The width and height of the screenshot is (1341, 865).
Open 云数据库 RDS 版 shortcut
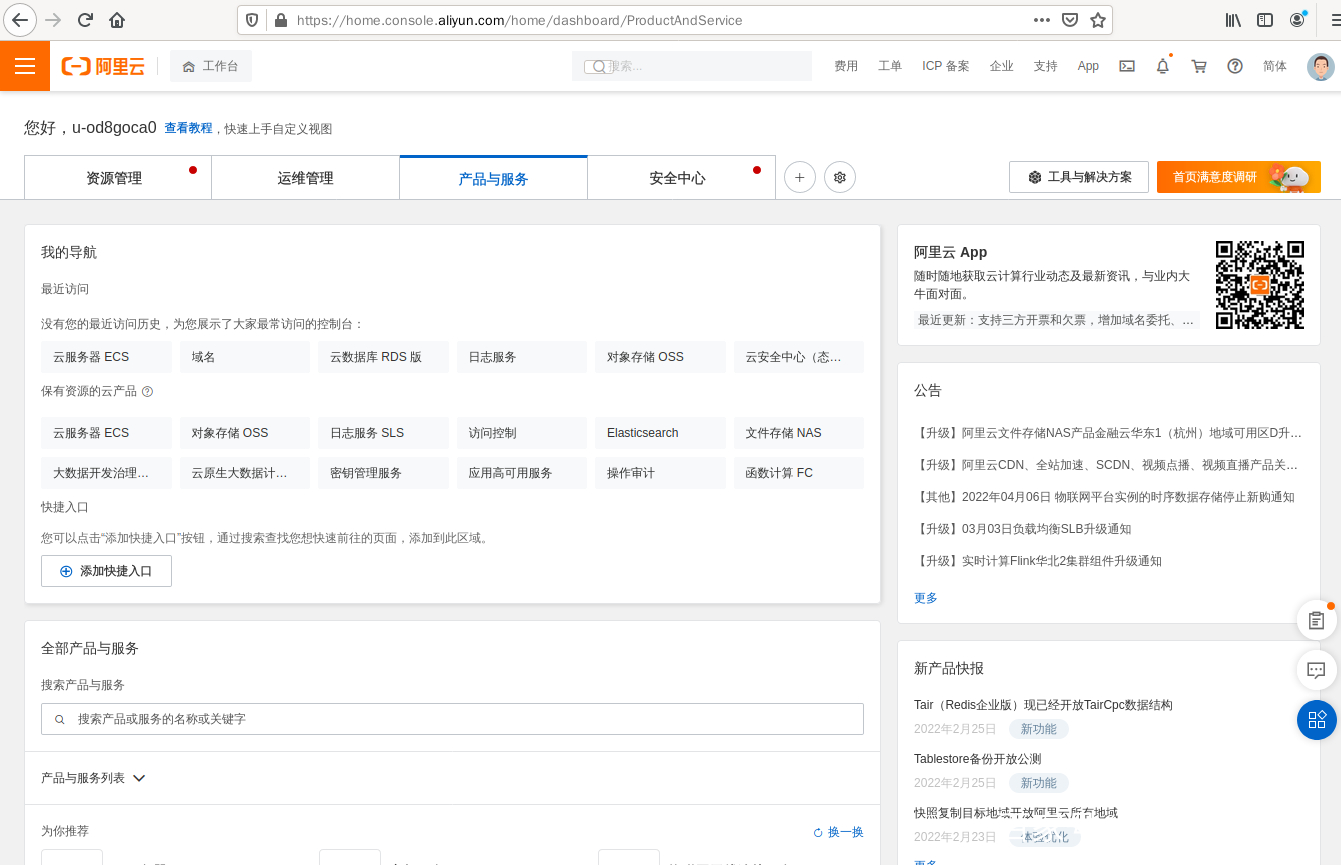tap(383, 357)
